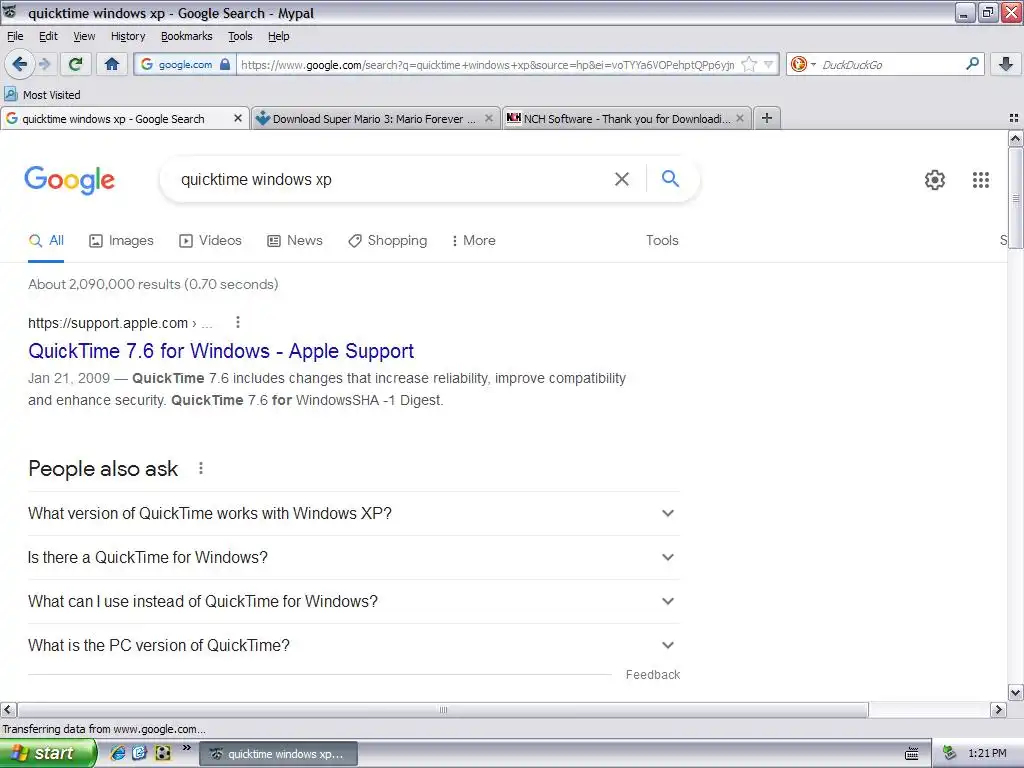Viewport: 1024px width, 768px height.
Task: Submit search with blue magnifier
Action: (670, 178)
